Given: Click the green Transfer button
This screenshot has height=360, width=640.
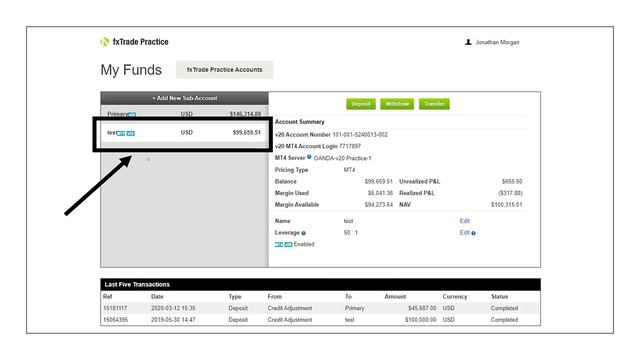Looking at the screenshot, I should click(x=434, y=104).
